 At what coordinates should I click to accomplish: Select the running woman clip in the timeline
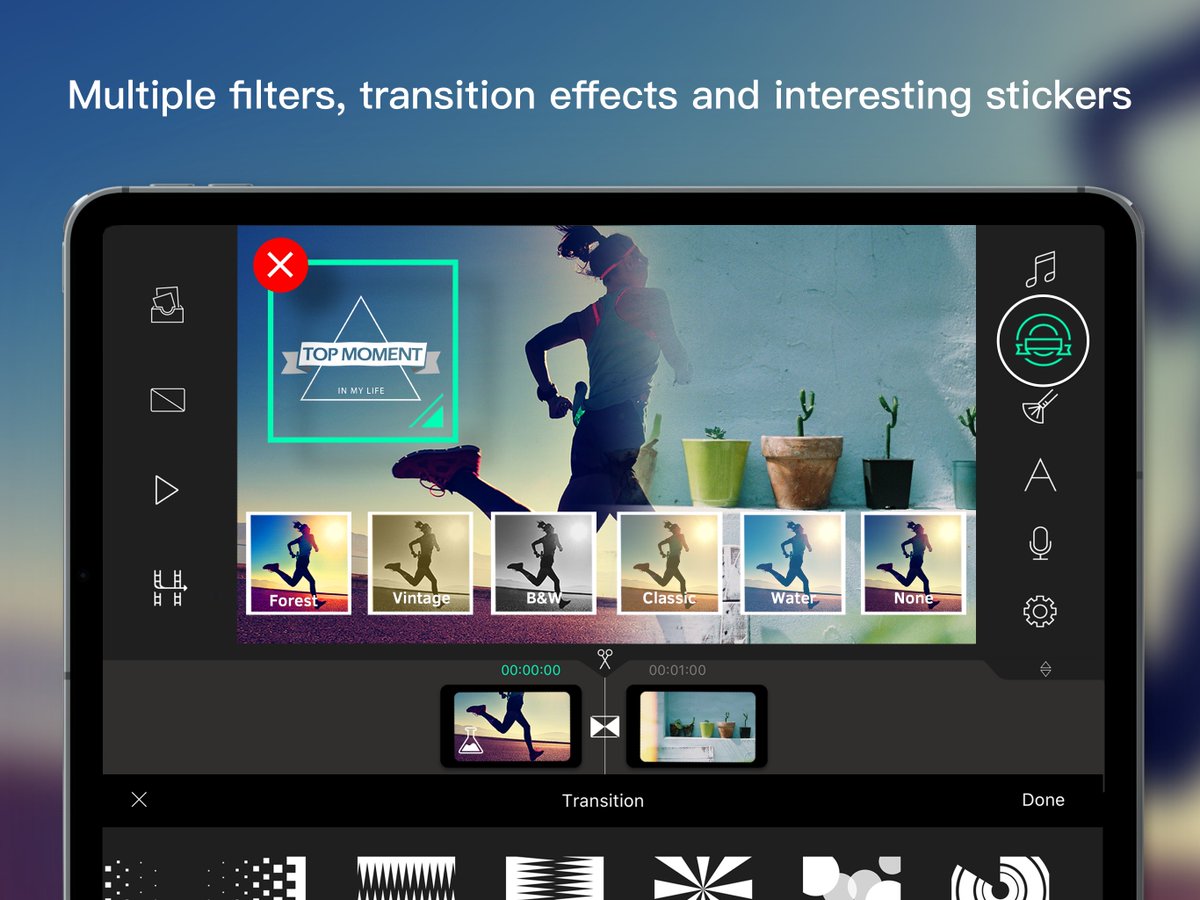(x=511, y=726)
